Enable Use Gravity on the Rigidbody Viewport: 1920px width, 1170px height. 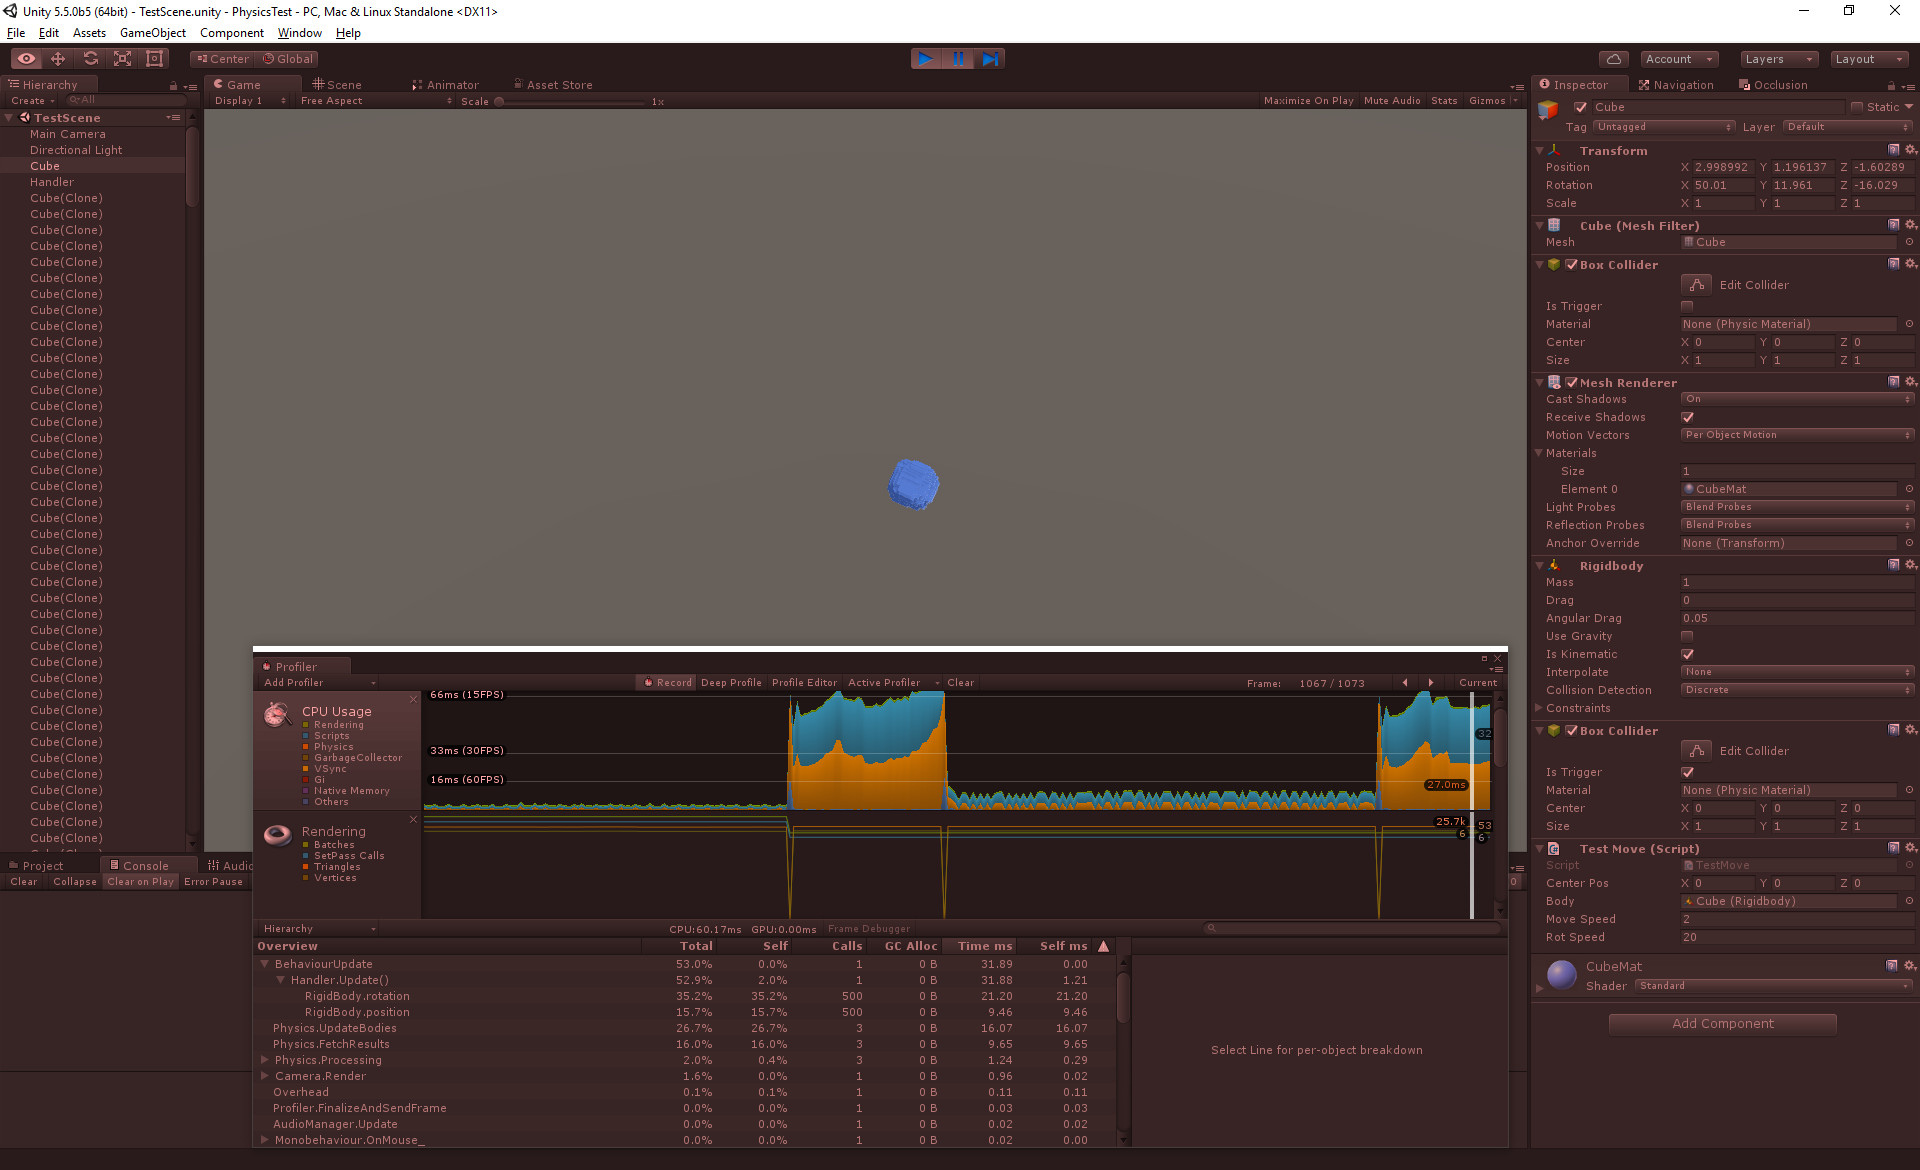pos(1687,635)
